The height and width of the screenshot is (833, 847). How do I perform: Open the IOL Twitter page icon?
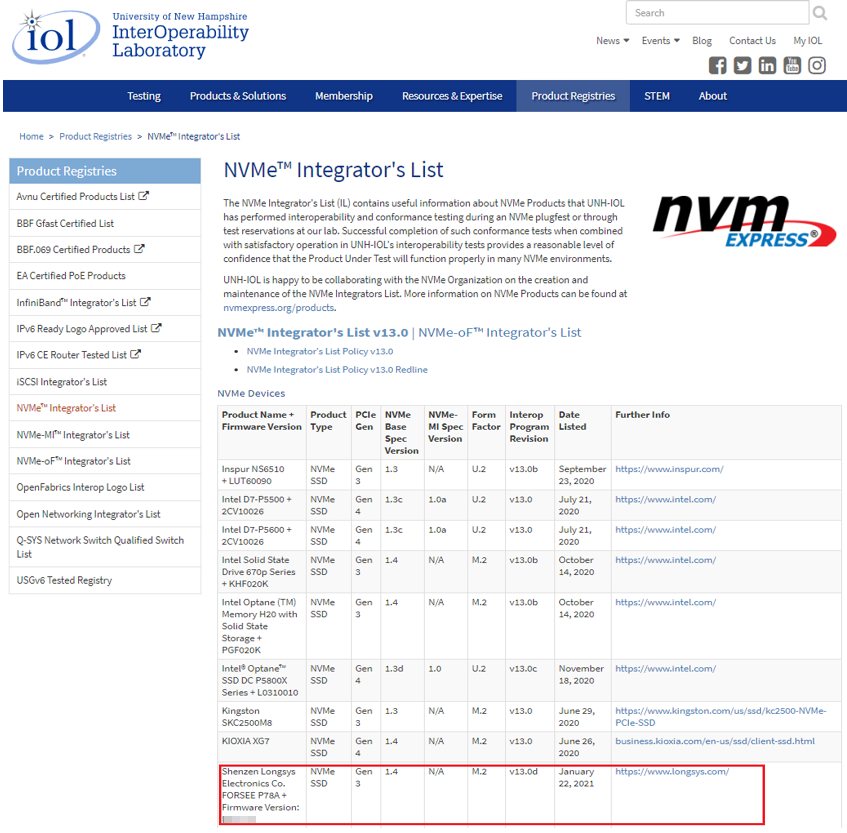[742, 65]
